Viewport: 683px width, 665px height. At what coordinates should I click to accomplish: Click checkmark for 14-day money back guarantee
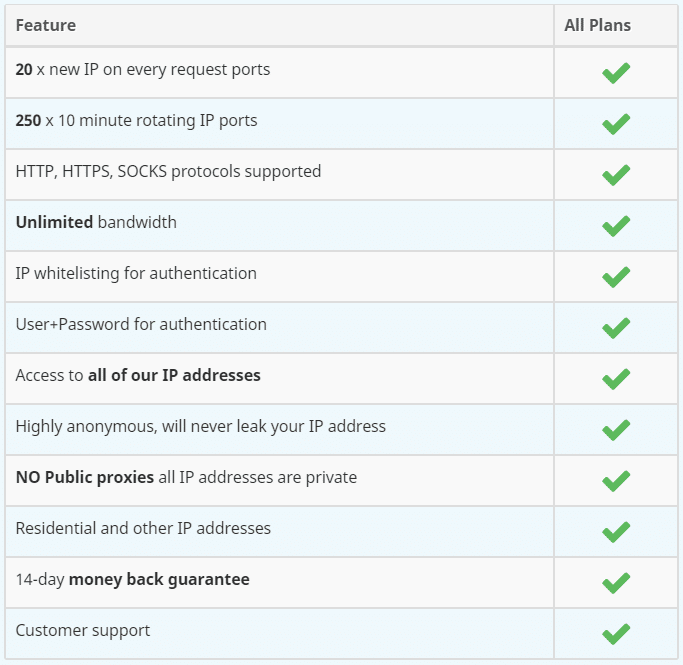click(616, 582)
